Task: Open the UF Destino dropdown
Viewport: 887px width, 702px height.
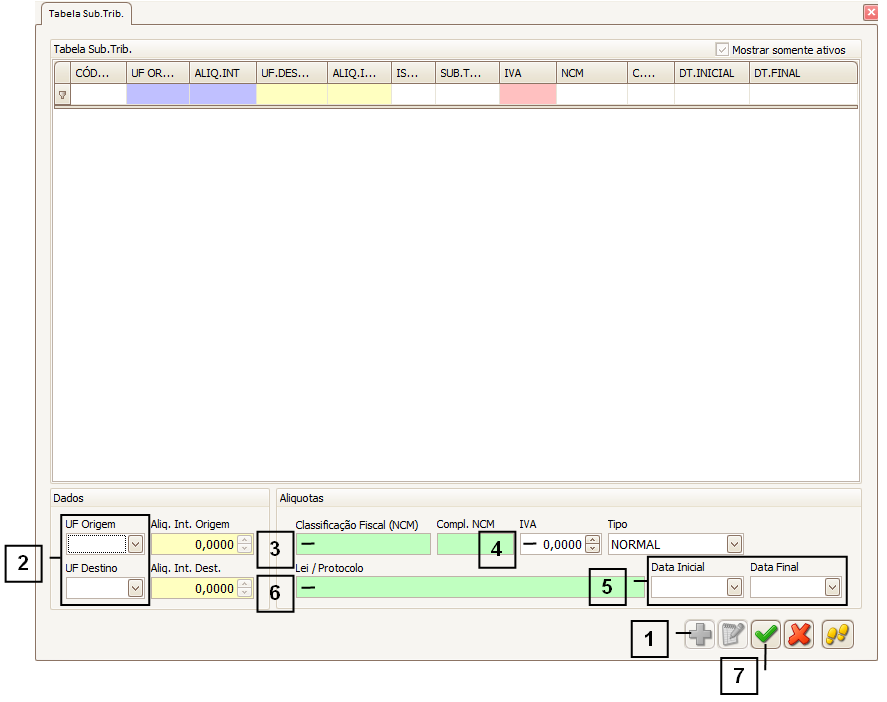Action: 136,589
